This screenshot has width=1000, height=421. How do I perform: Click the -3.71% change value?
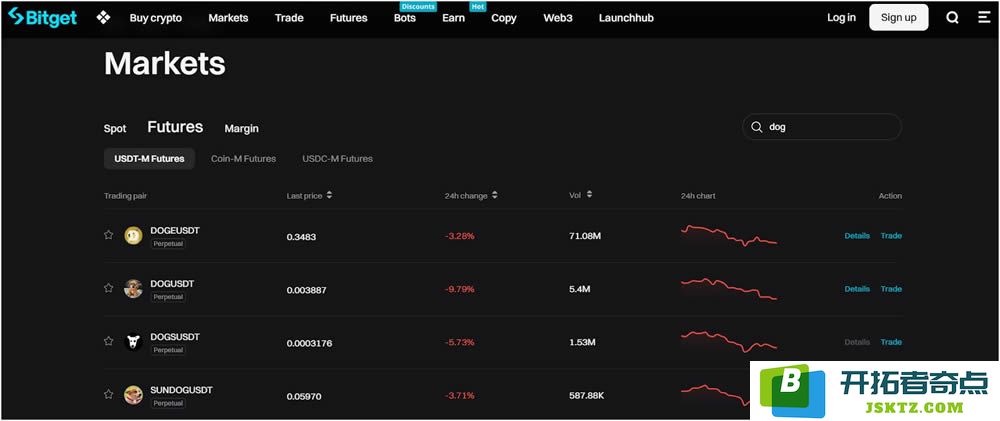pos(459,395)
